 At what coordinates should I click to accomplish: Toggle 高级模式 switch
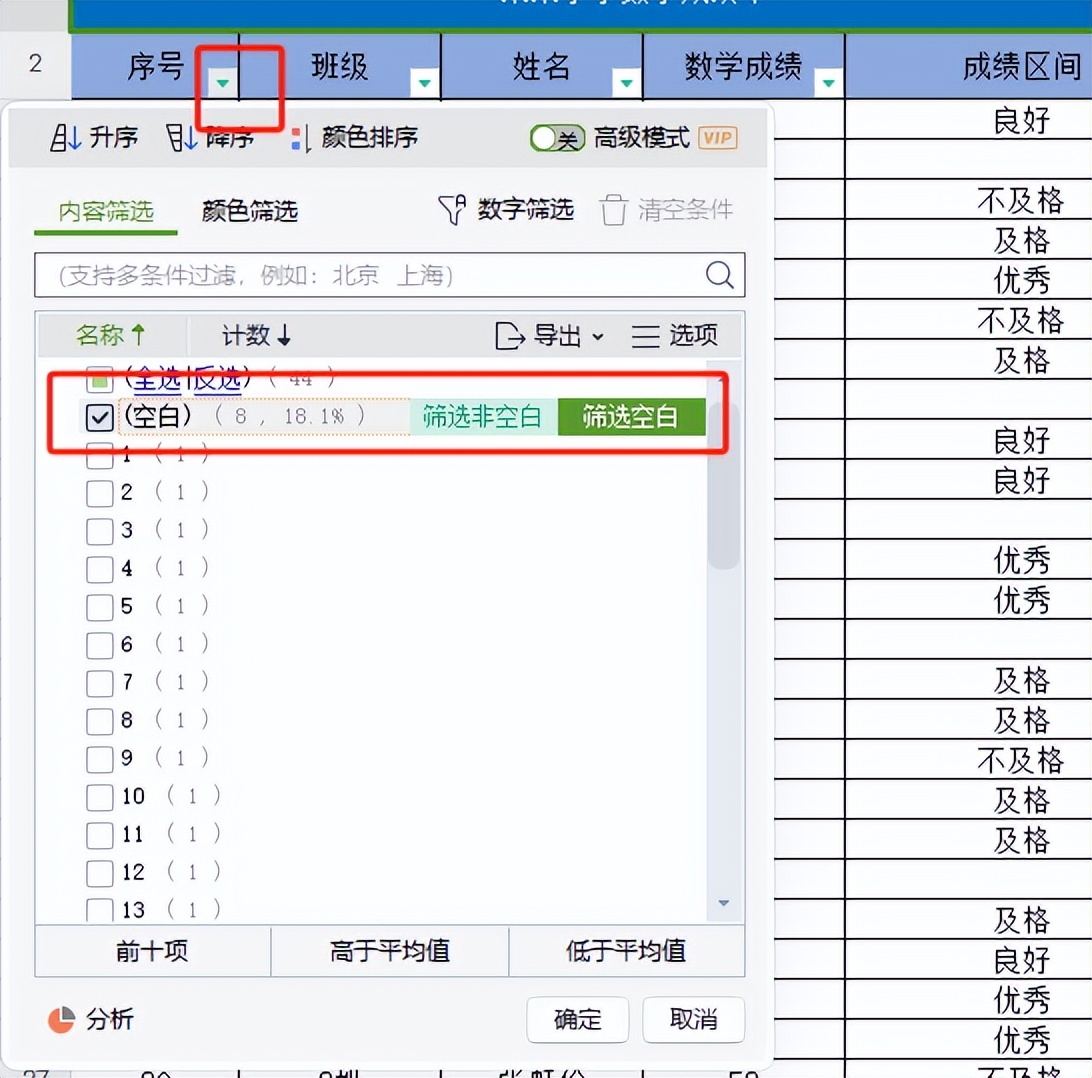pos(556,137)
